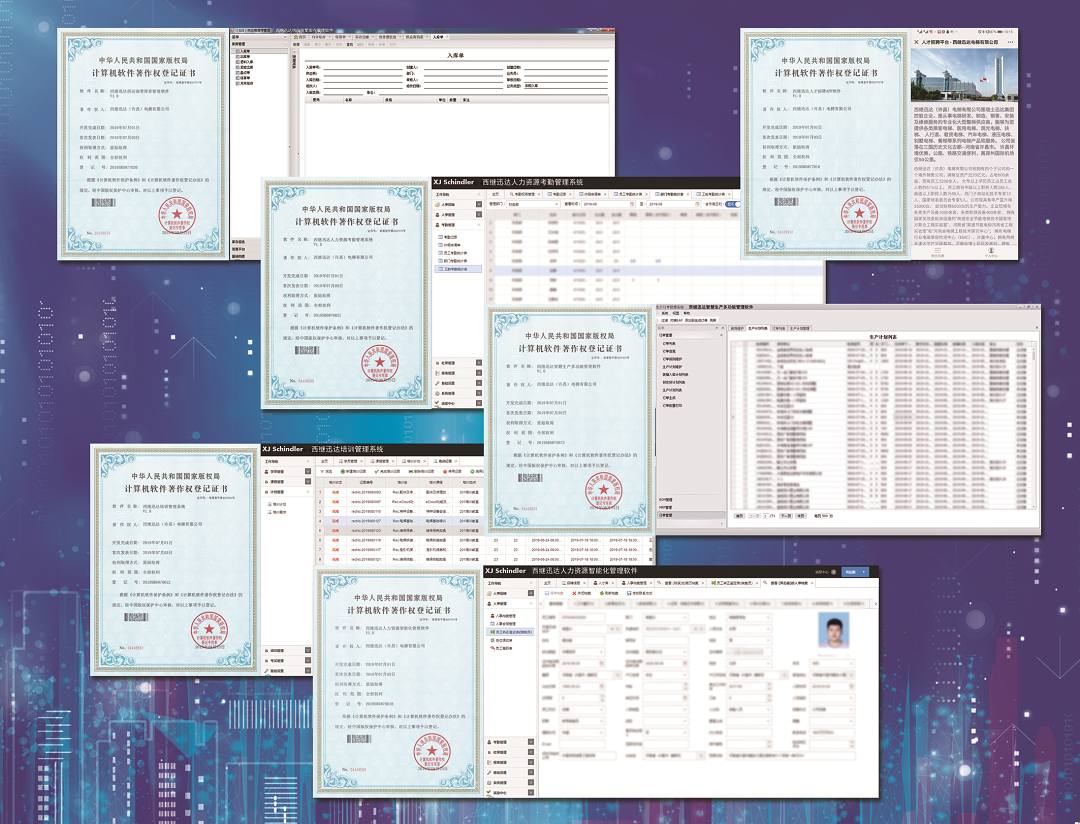Switch to the 入库单 tab
This screenshot has width=1080, height=824.
(x=437, y=38)
